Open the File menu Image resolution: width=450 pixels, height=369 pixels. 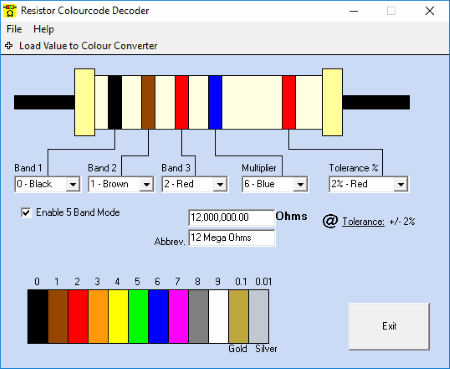point(14,29)
